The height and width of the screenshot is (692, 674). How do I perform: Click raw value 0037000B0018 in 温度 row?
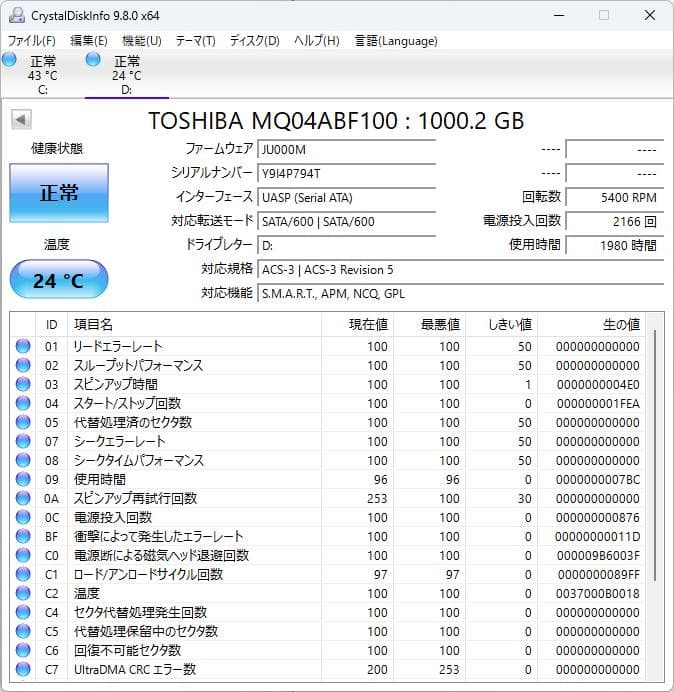(x=598, y=593)
